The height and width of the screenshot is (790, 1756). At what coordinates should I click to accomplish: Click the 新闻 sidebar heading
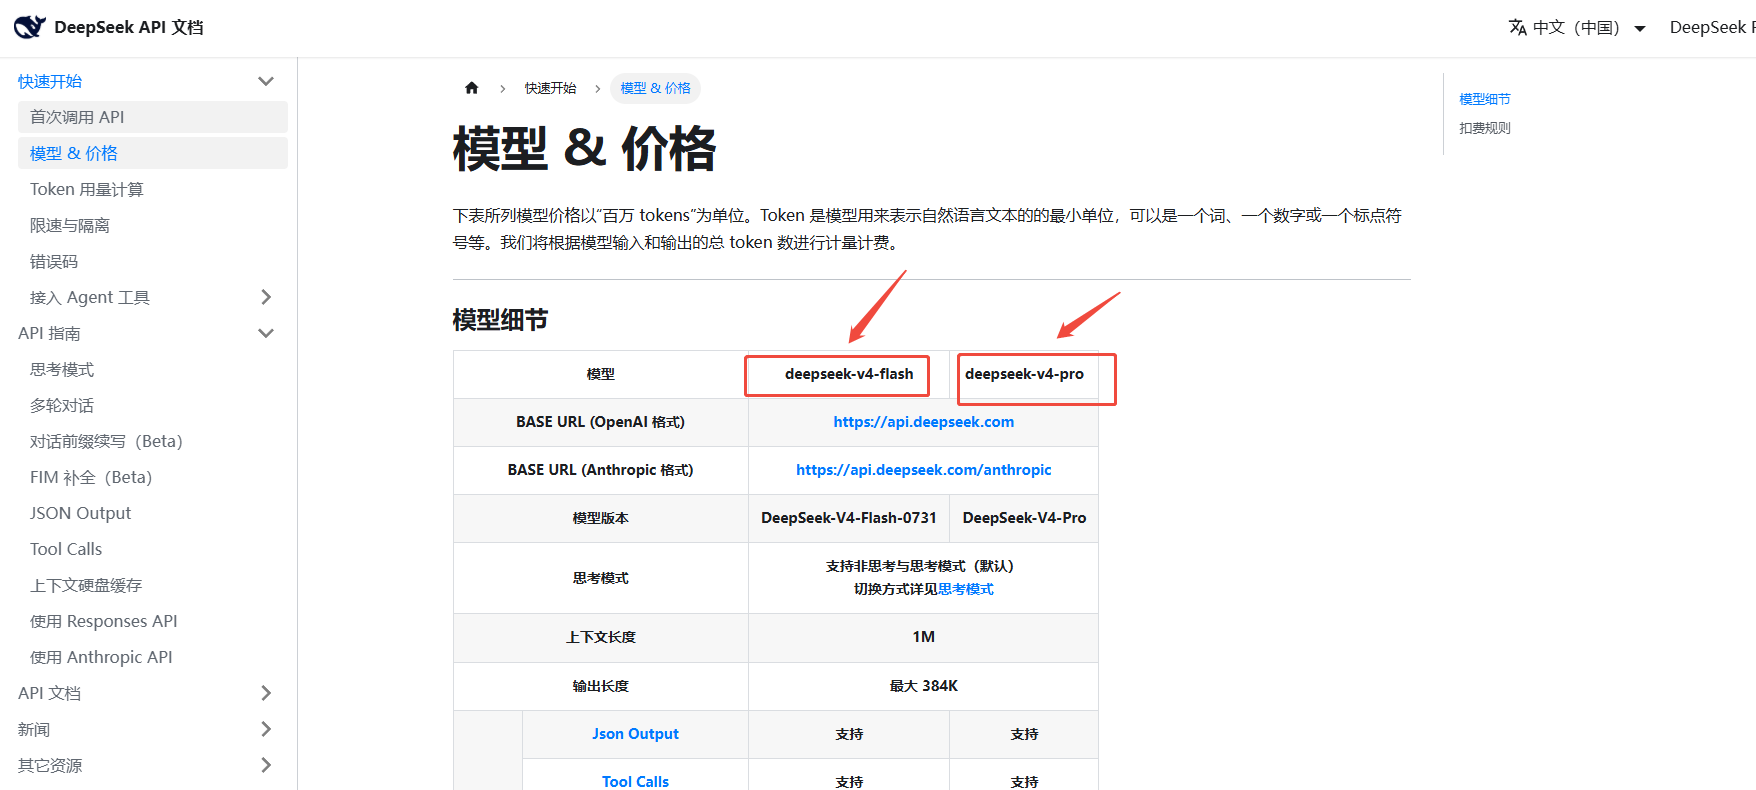point(34,729)
